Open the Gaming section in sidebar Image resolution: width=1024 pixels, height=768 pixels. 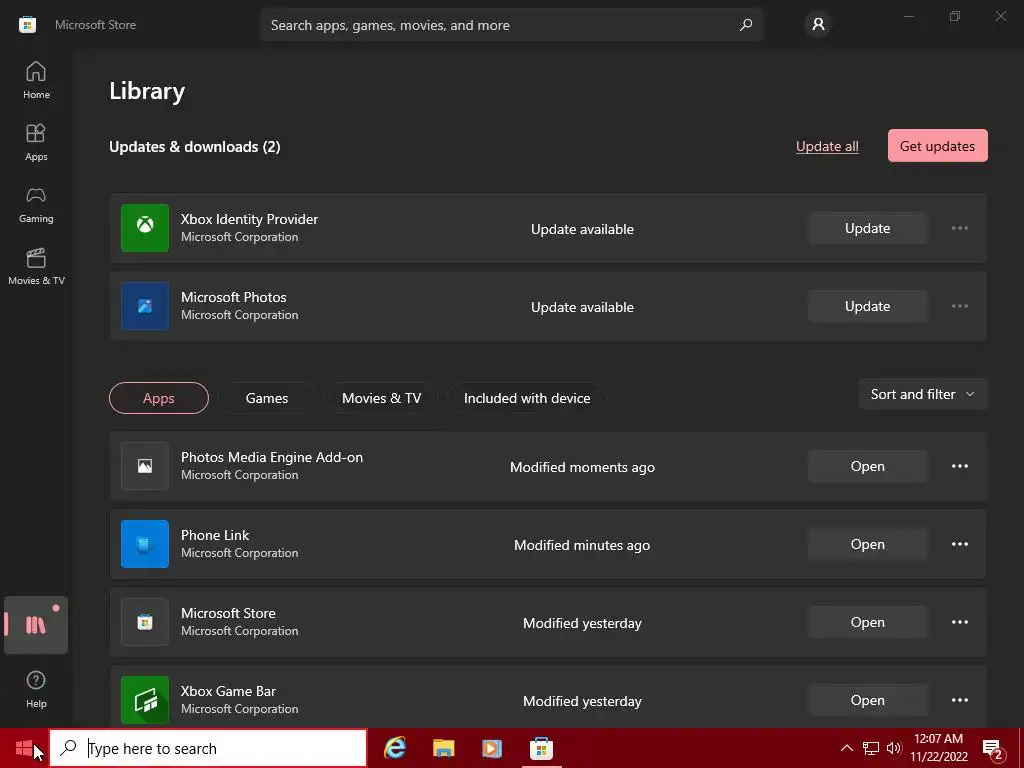[x=36, y=204]
